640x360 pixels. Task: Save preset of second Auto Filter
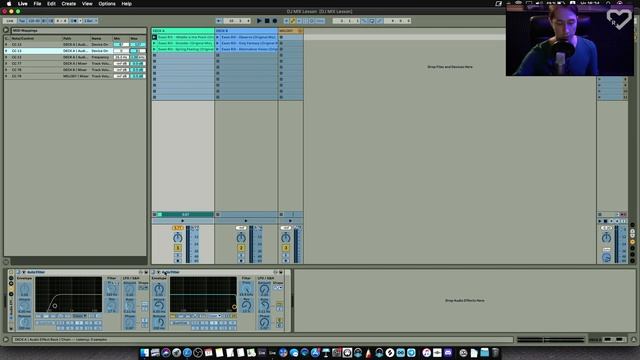[x=281, y=272]
